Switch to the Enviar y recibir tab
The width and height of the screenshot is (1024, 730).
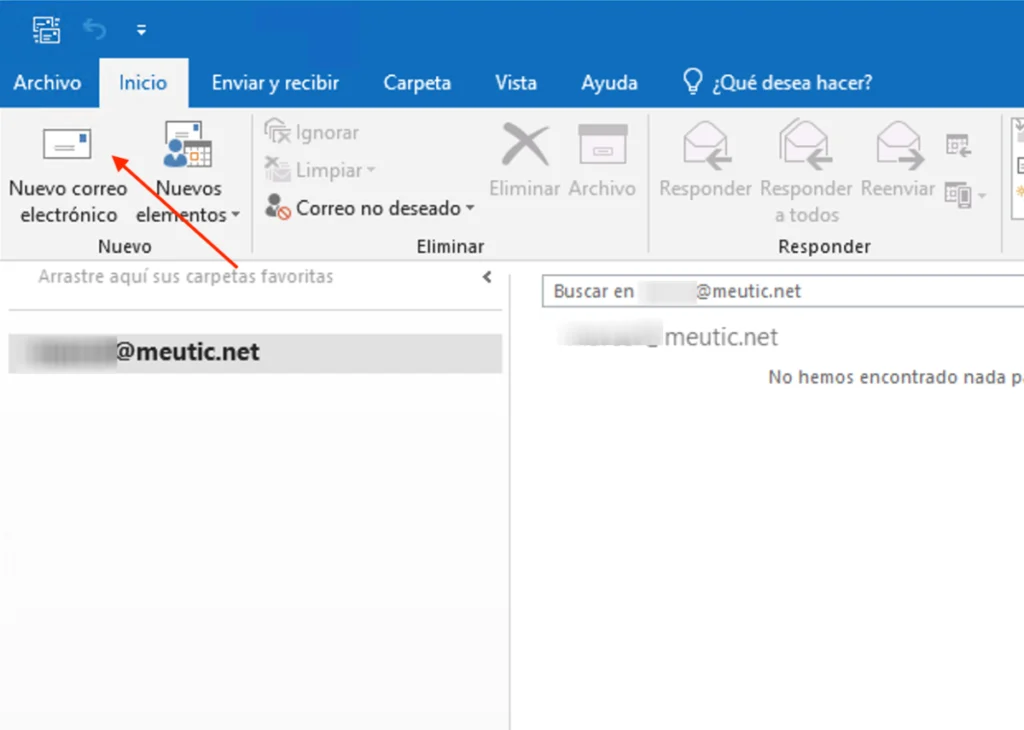[275, 83]
